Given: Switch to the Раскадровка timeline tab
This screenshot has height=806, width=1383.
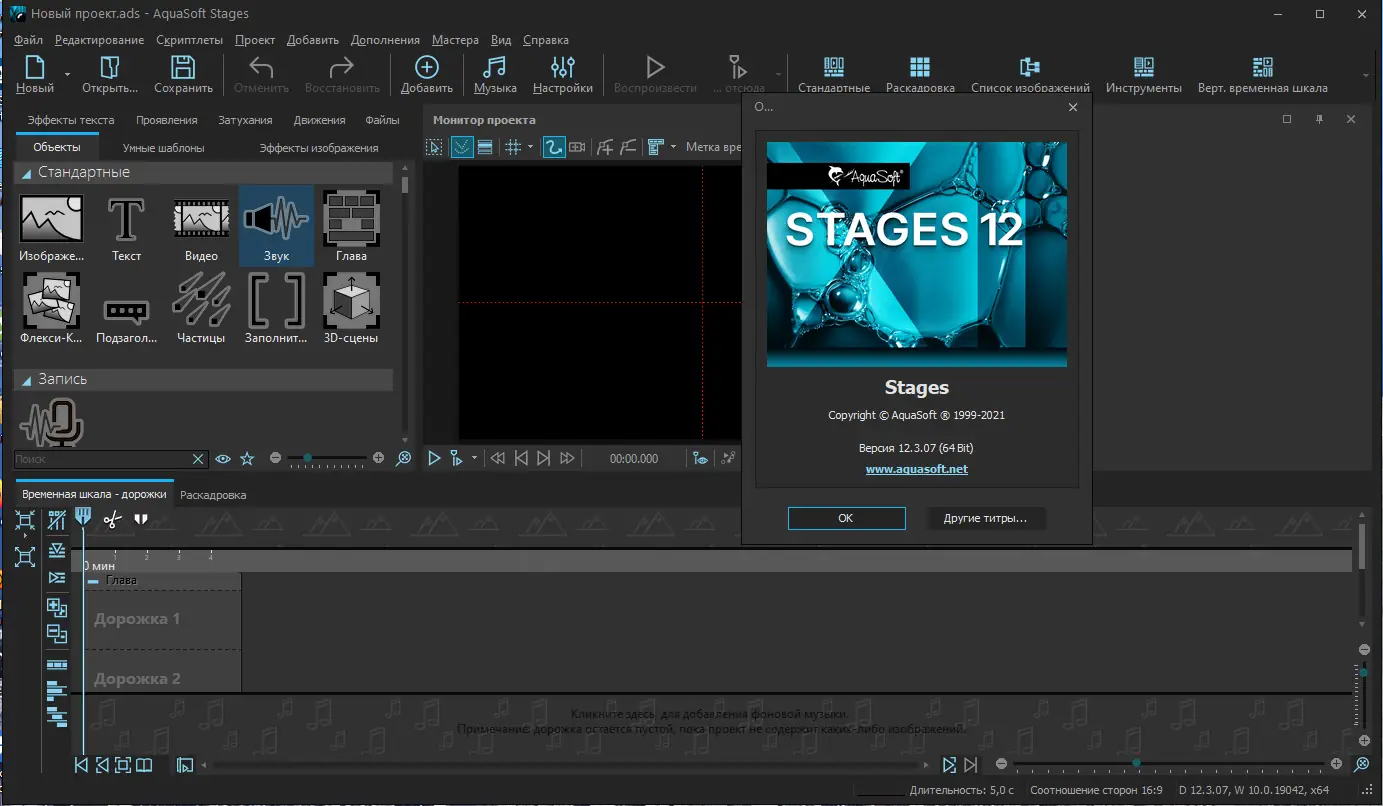Looking at the screenshot, I should click(213, 495).
